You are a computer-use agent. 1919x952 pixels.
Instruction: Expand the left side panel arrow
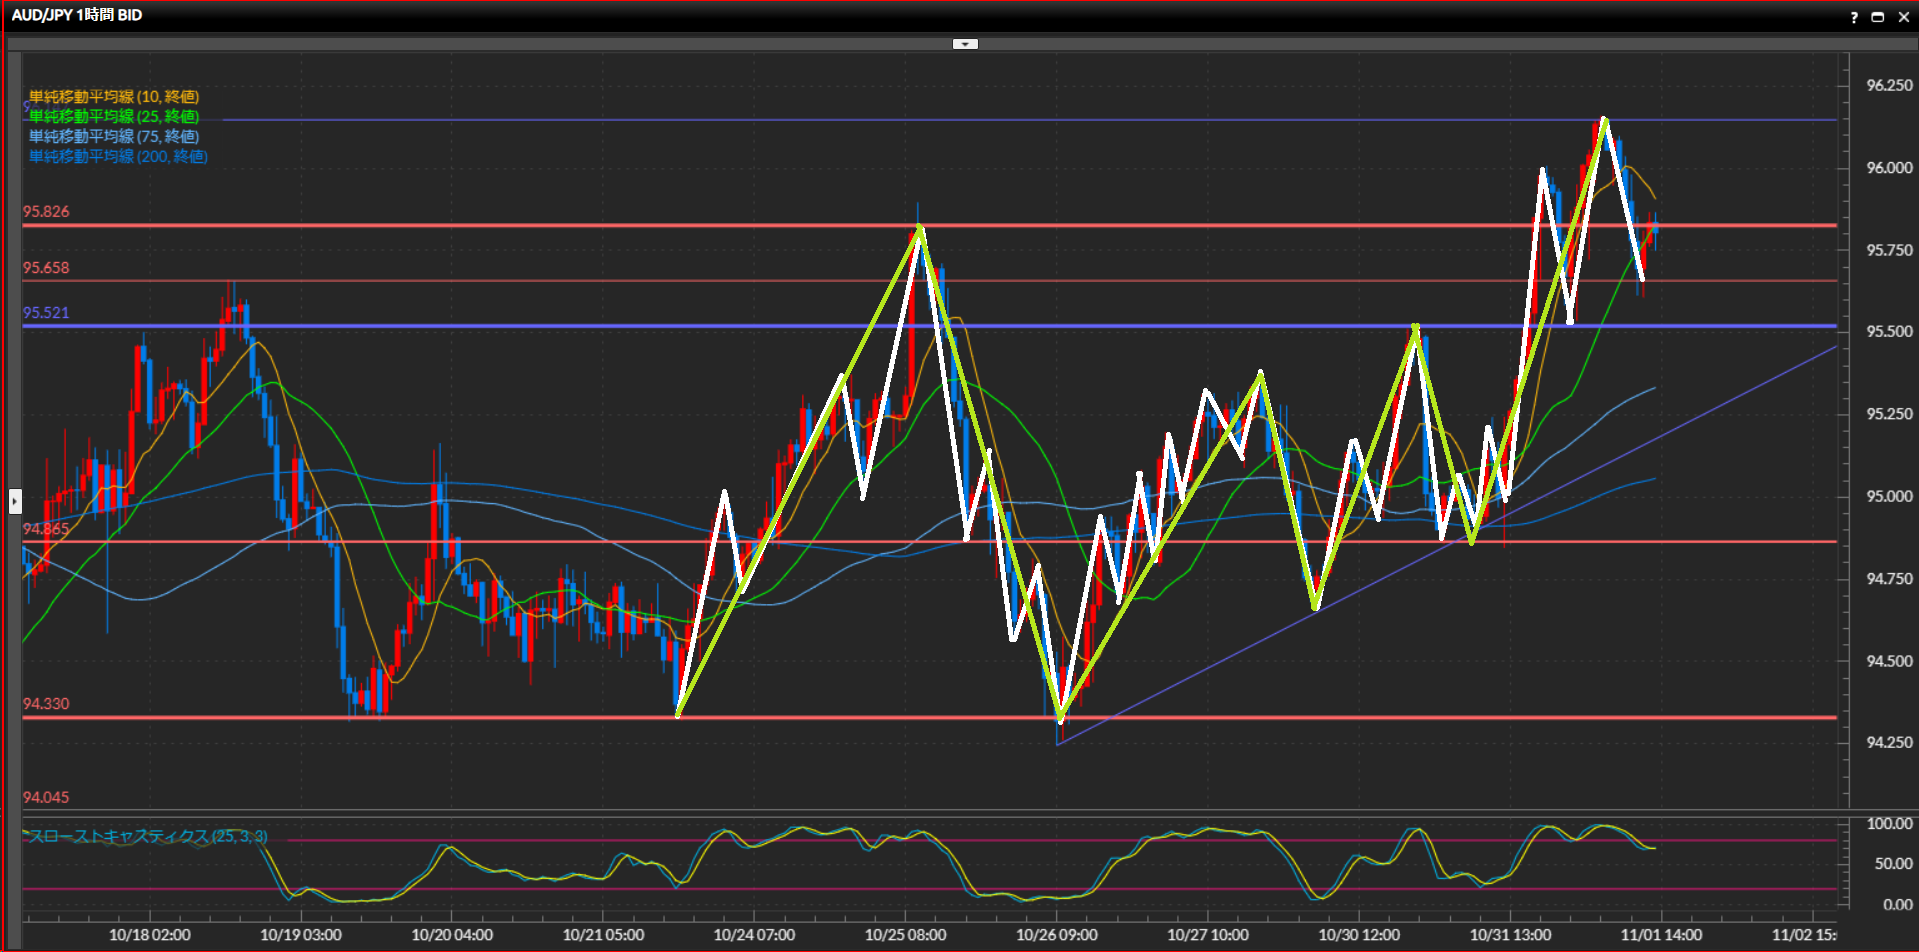[x=15, y=500]
